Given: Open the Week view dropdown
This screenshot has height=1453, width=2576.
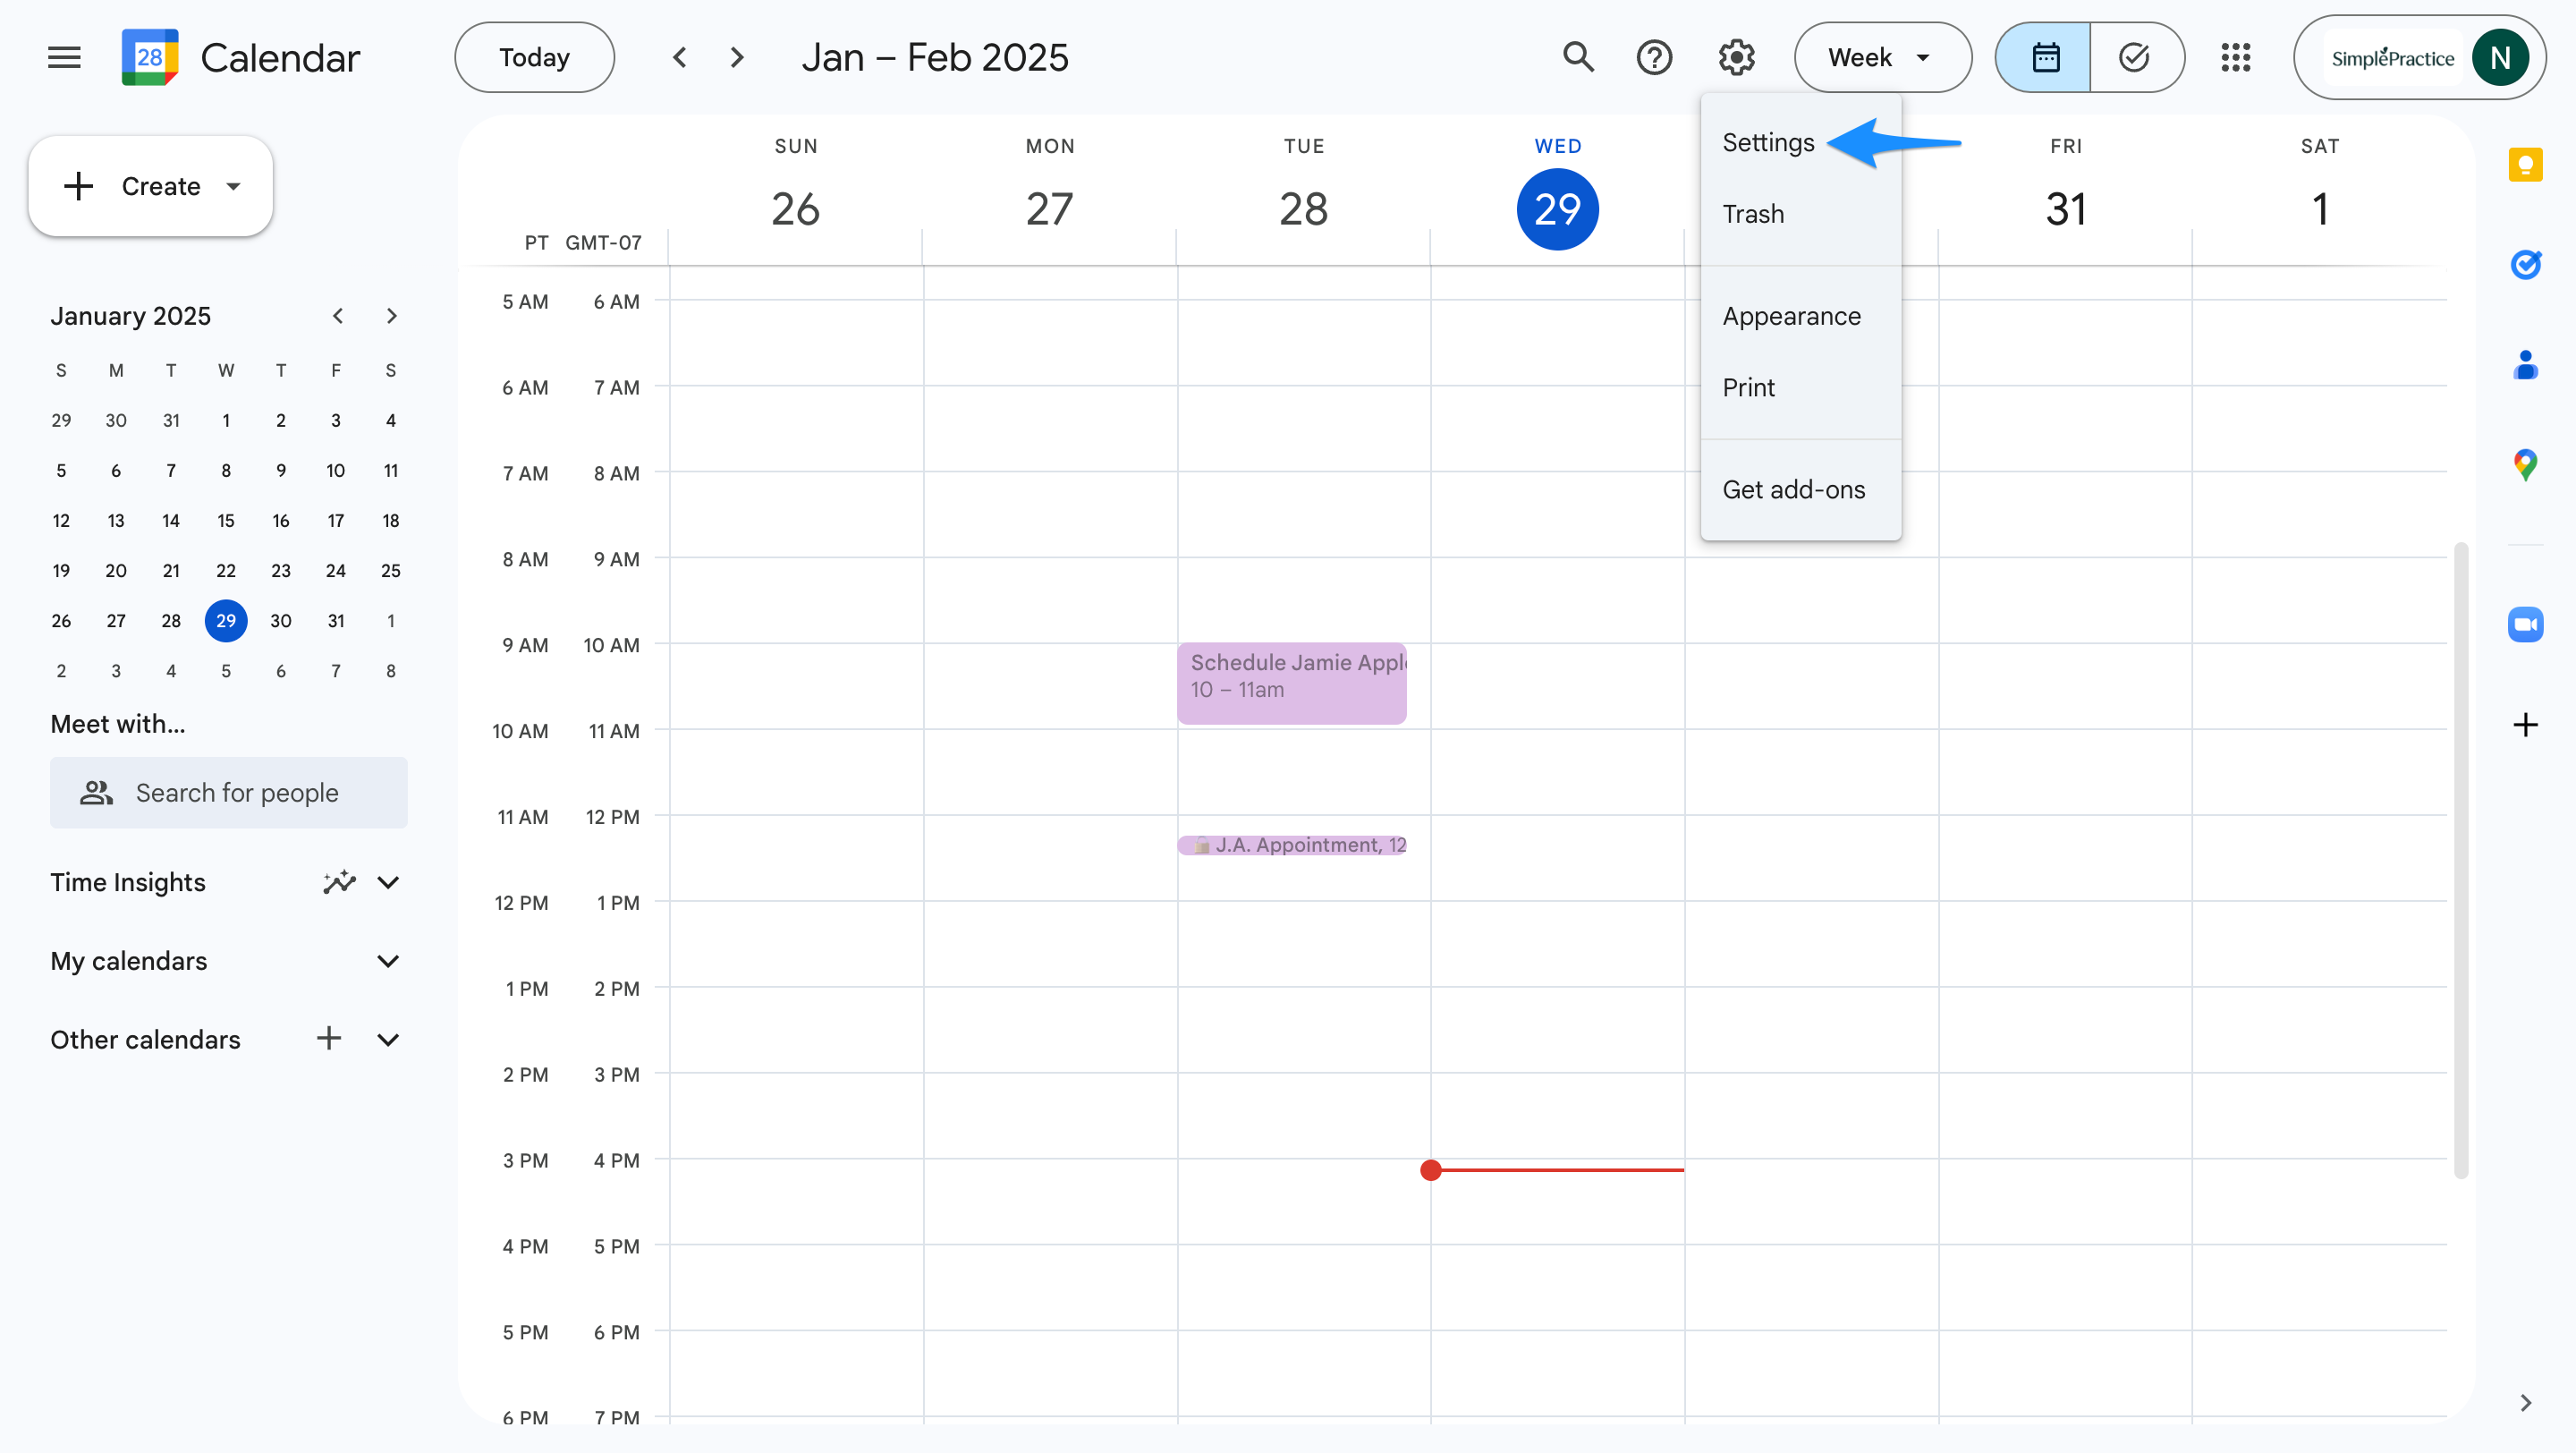Looking at the screenshot, I should (1881, 57).
